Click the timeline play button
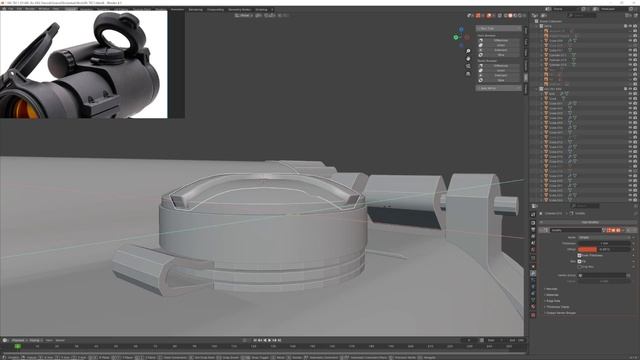The image size is (640, 360). (269, 340)
